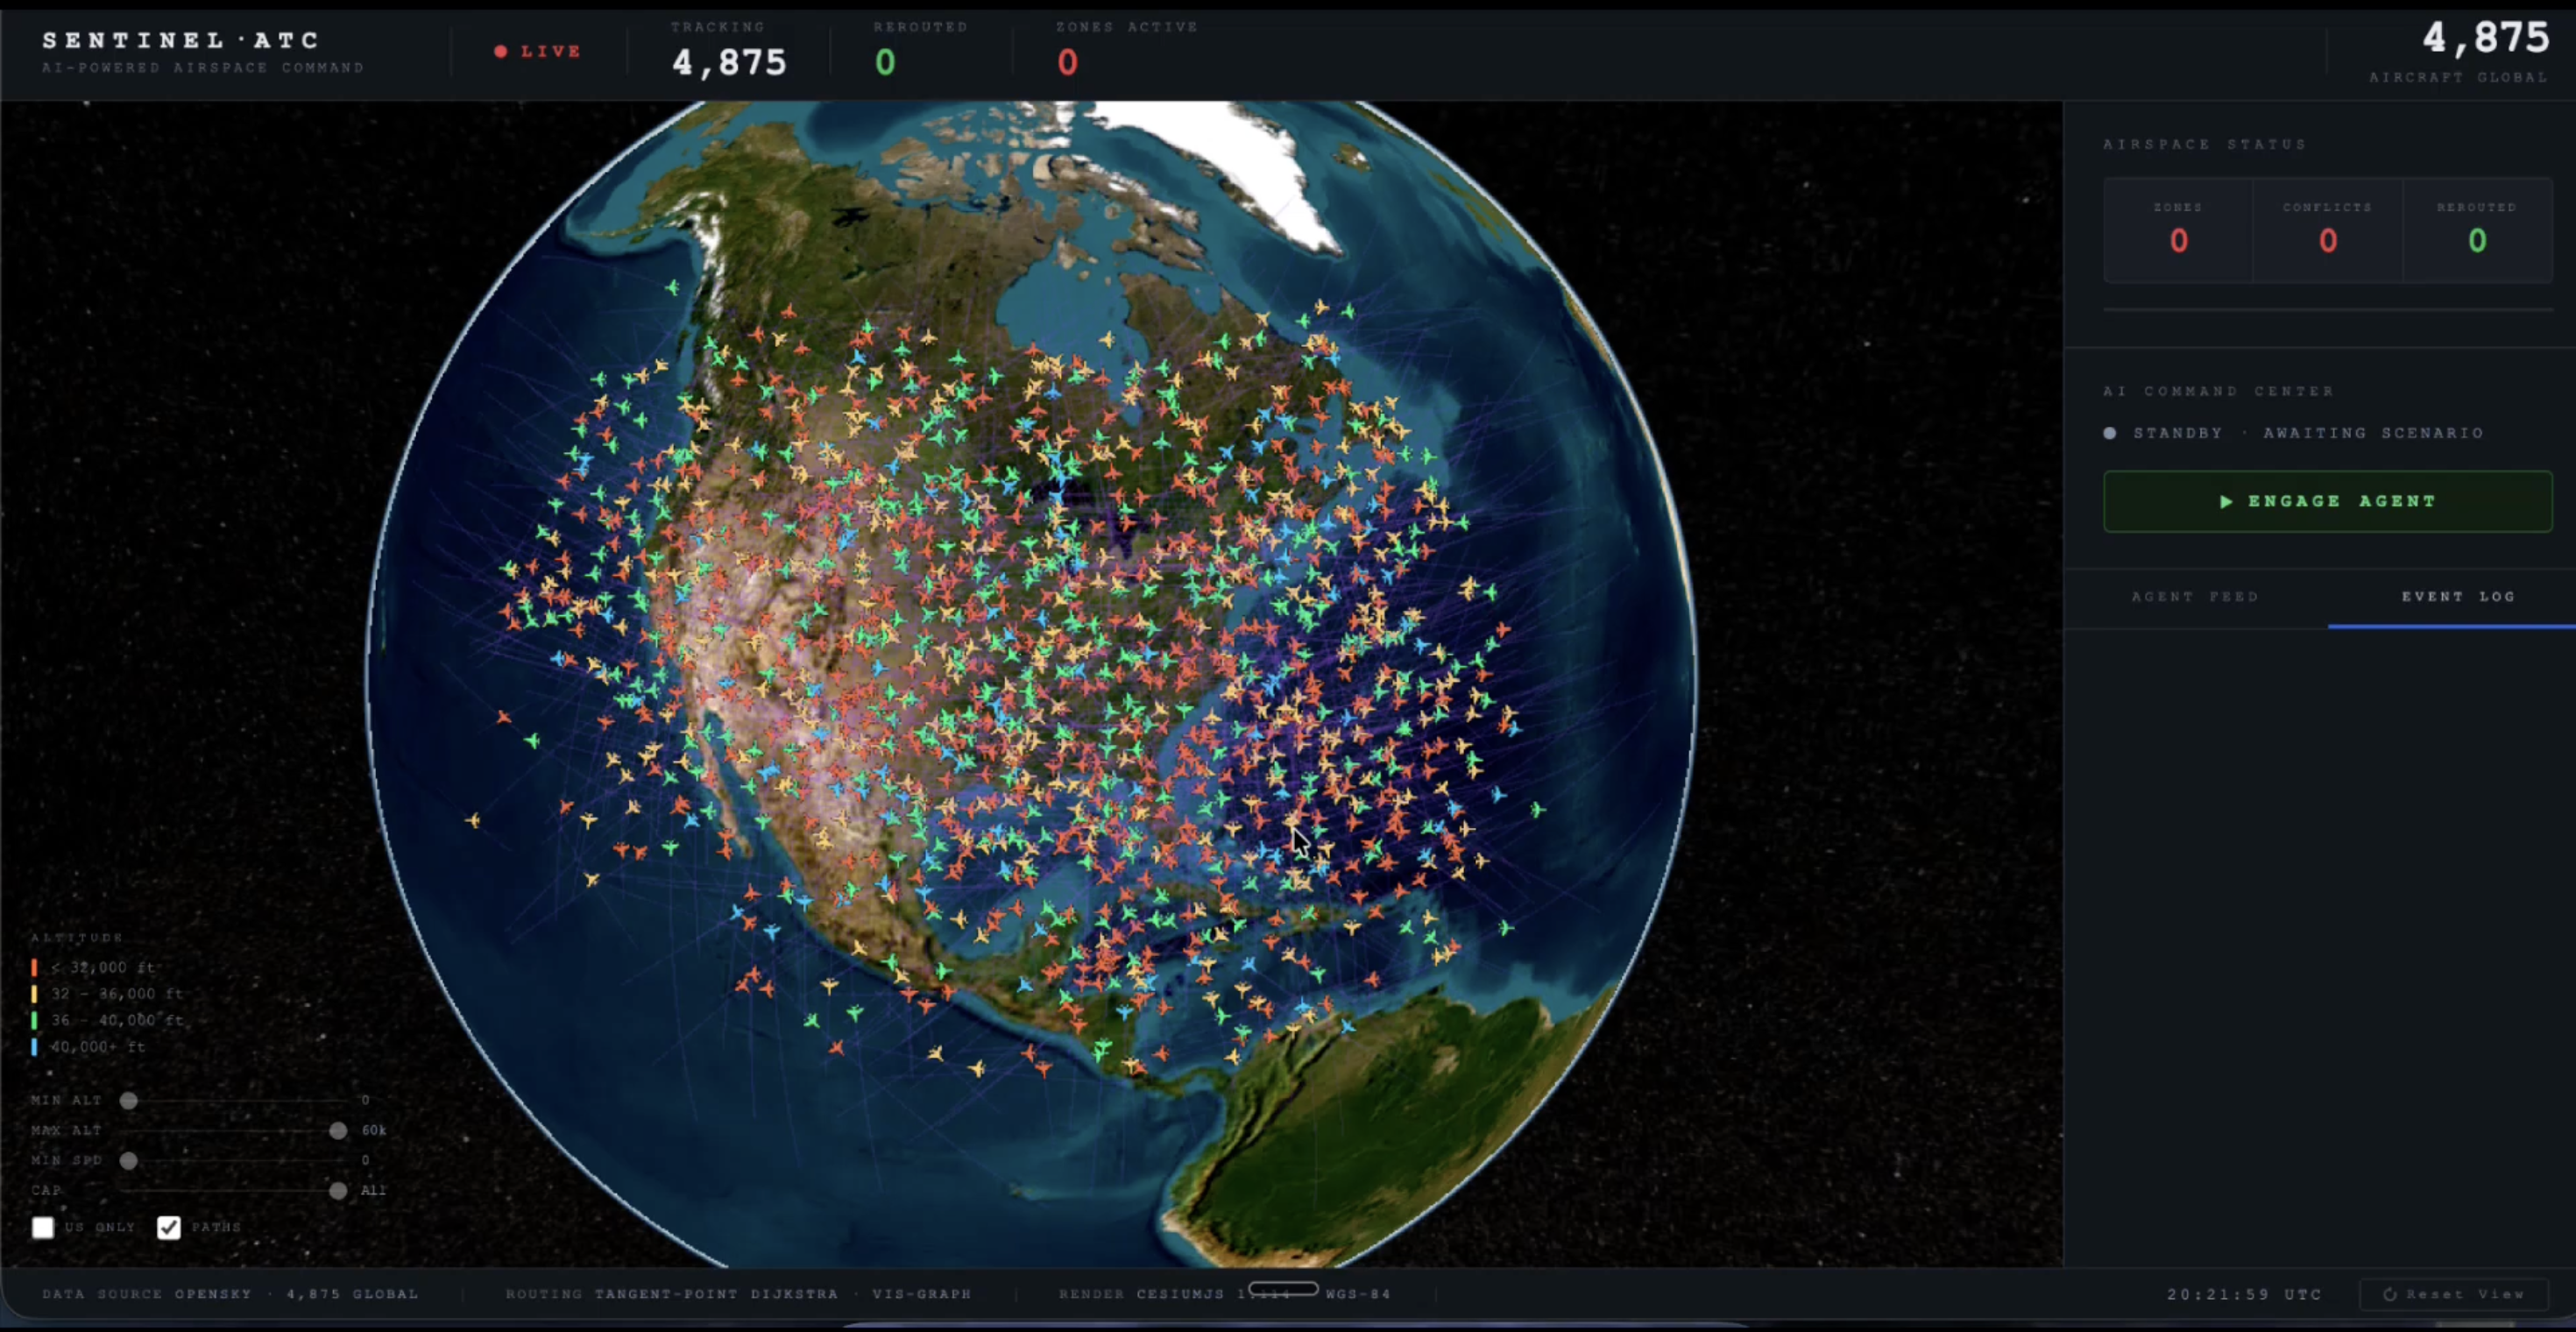Click the Reset View button
2576x1332 pixels.
(2455, 1294)
